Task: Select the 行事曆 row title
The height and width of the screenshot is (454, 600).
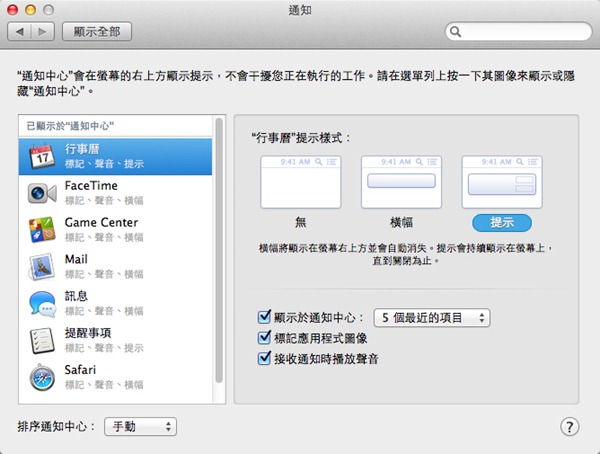Action: (x=82, y=149)
